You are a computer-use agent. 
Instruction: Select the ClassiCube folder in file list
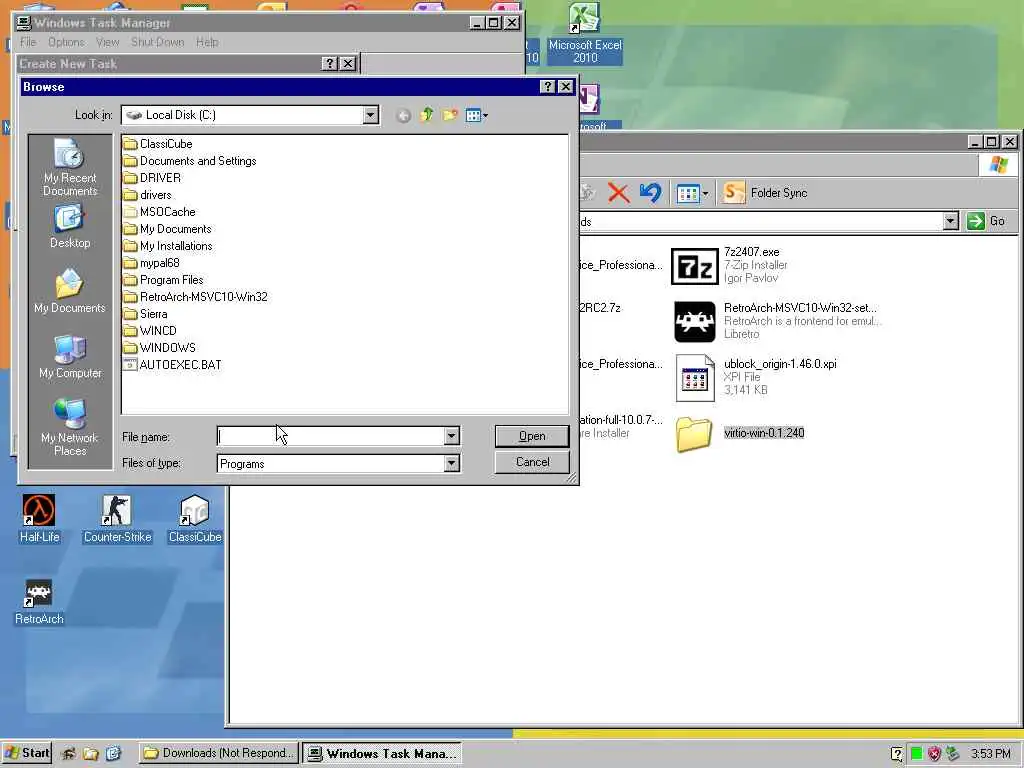[157, 144]
